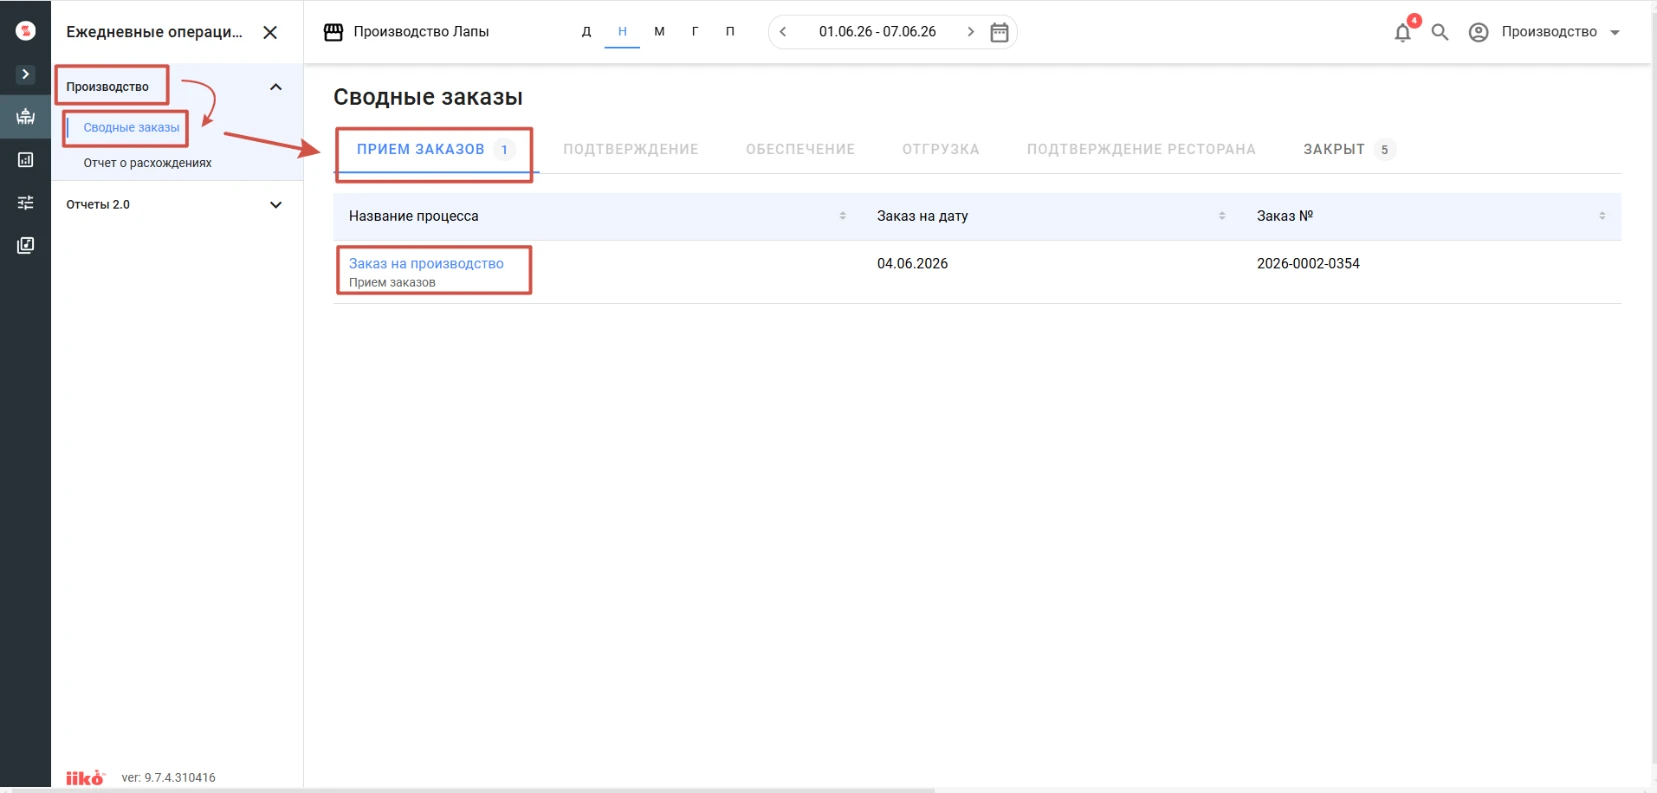Switch to the ПОДТВЕРЖДЕНИЕ tab
Image resolution: width=1657 pixels, height=793 pixels.
[x=631, y=149]
